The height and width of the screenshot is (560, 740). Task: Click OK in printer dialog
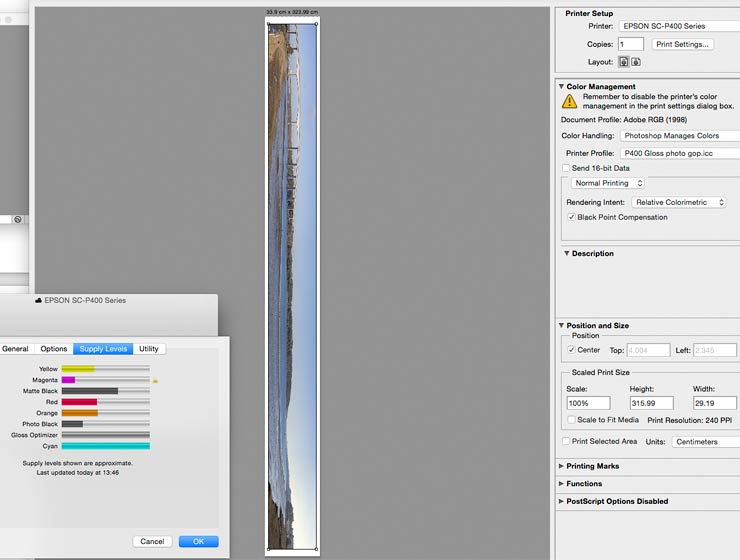(x=199, y=541)
